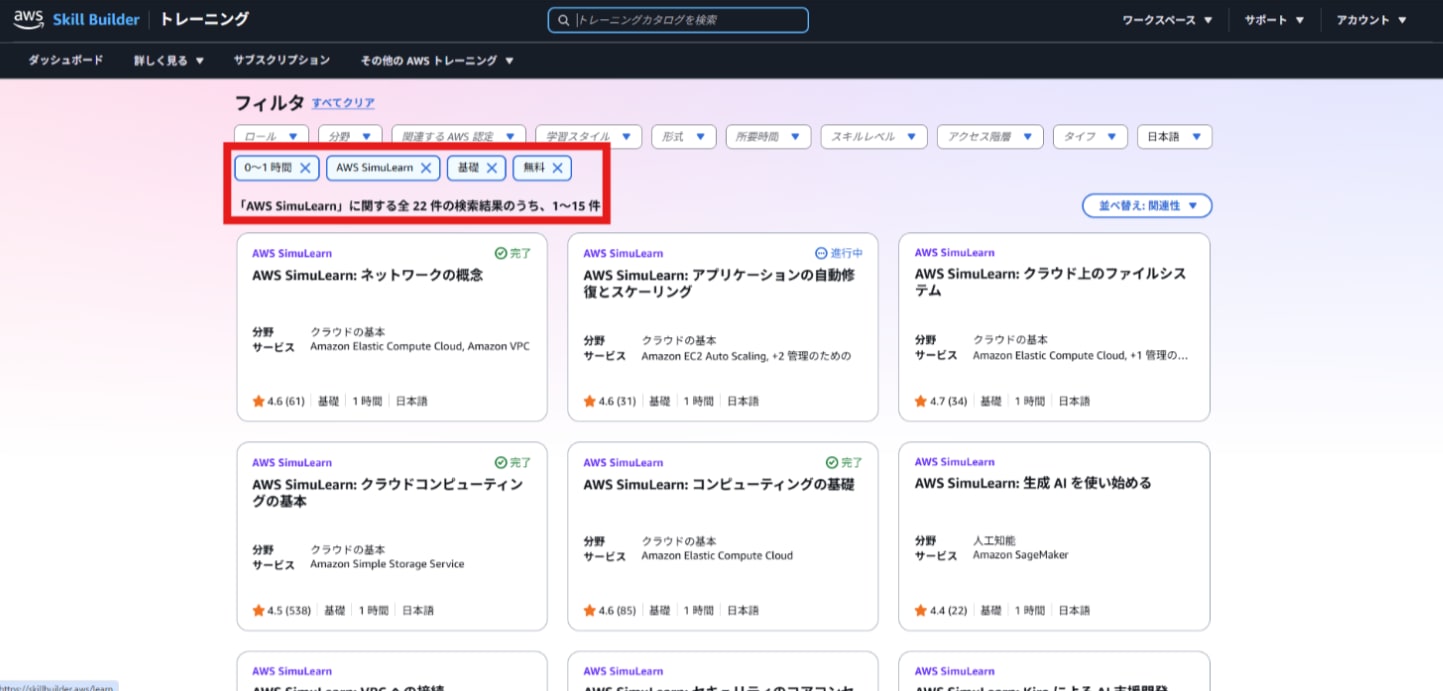Open course 生成 AI を使い始める
Screen dimensions: 1443x691
click(x=1033, y=483)
